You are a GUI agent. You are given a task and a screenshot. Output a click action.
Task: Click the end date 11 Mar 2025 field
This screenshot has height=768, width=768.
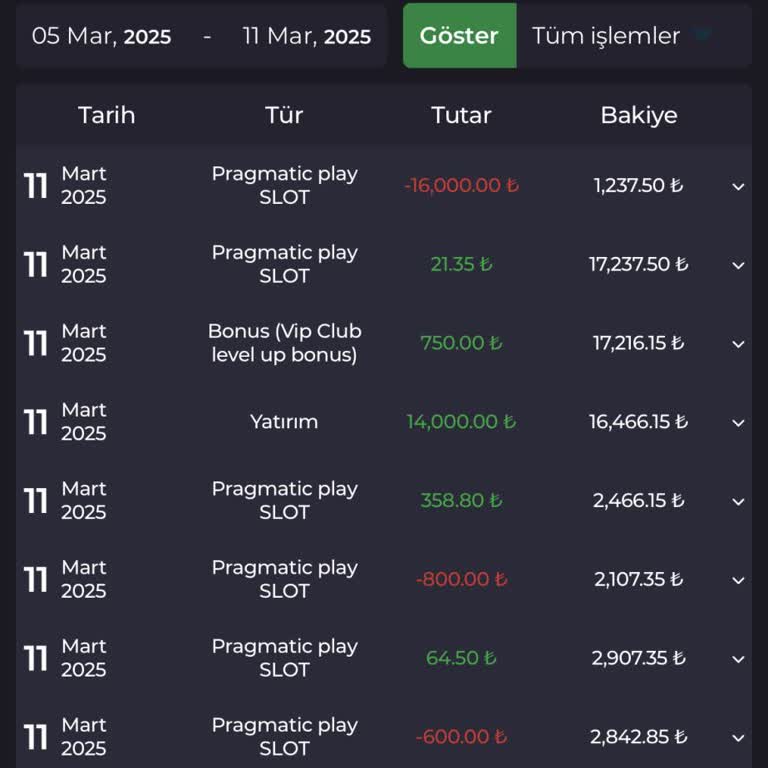pos(306,37)
